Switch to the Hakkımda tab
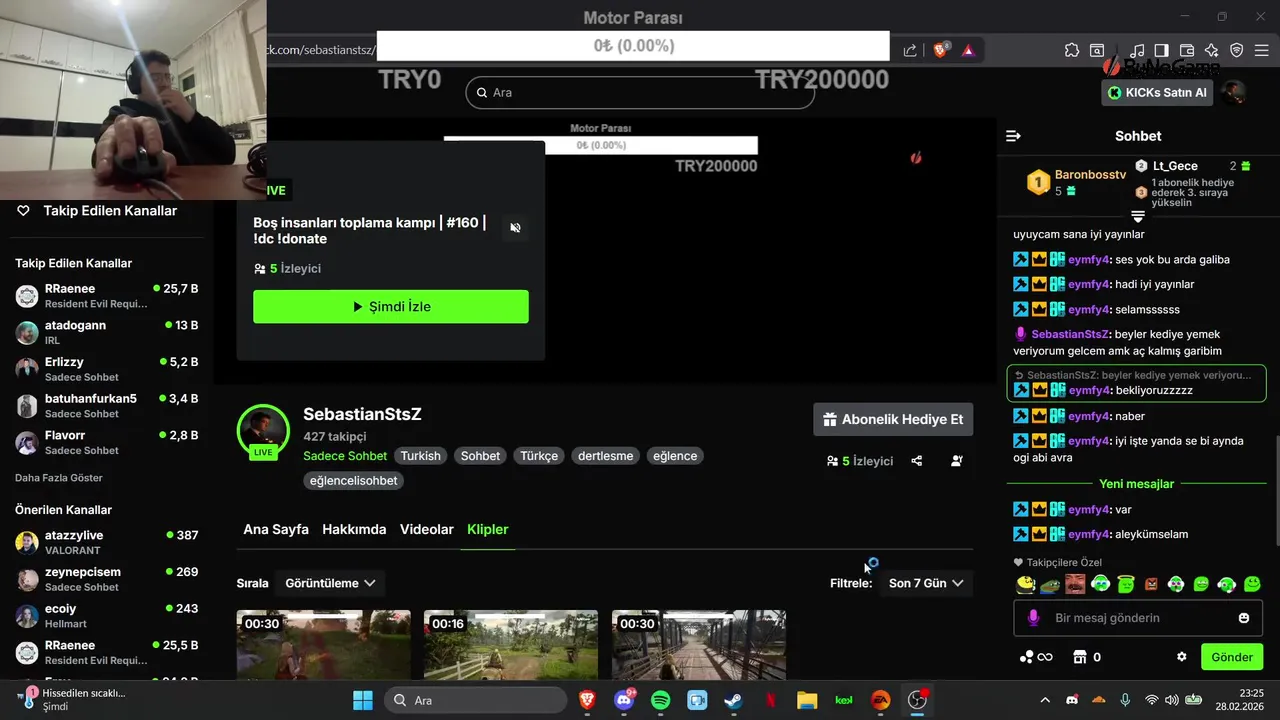The width and height of the screenshot is (1280, 720). 354,529
